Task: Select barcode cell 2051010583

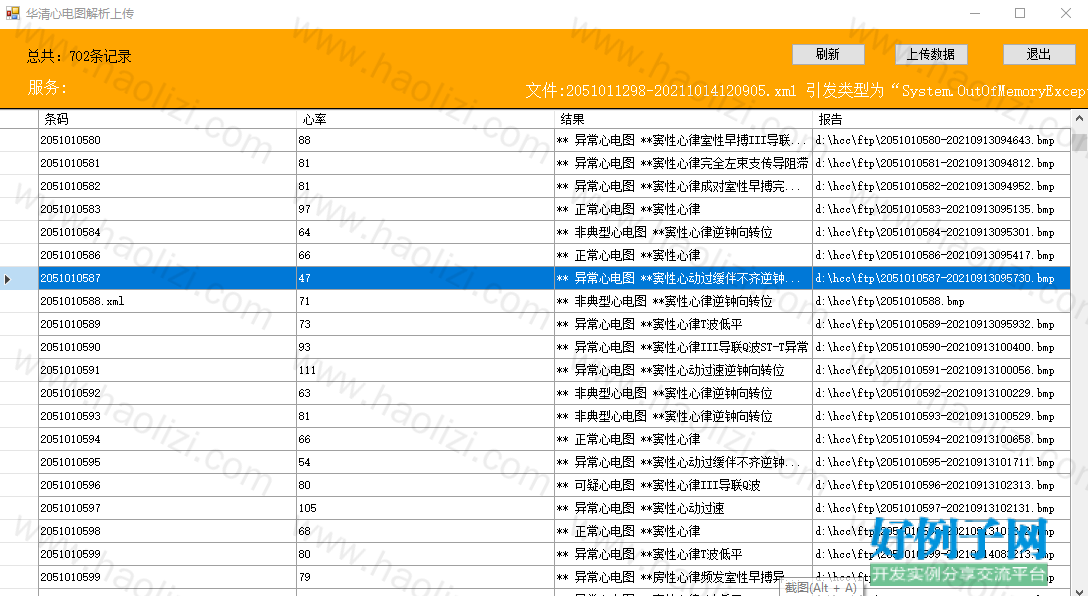Action: [167, 209]
